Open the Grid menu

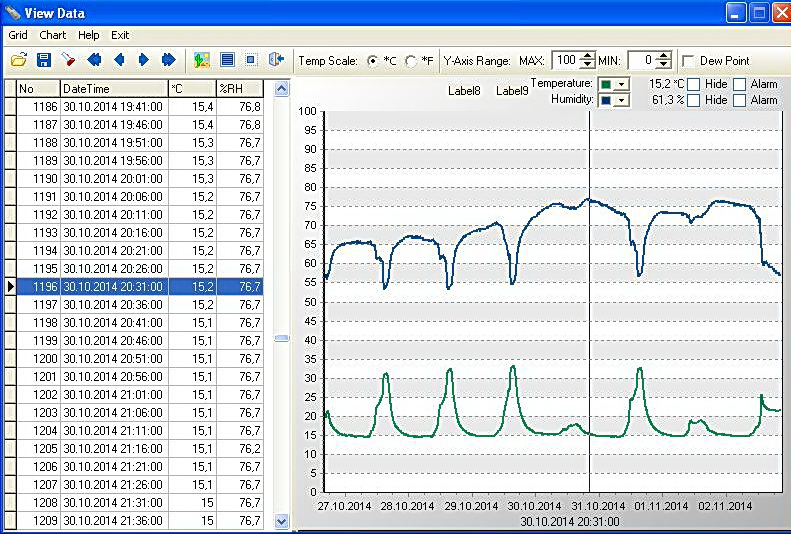[x=18, y=35]
